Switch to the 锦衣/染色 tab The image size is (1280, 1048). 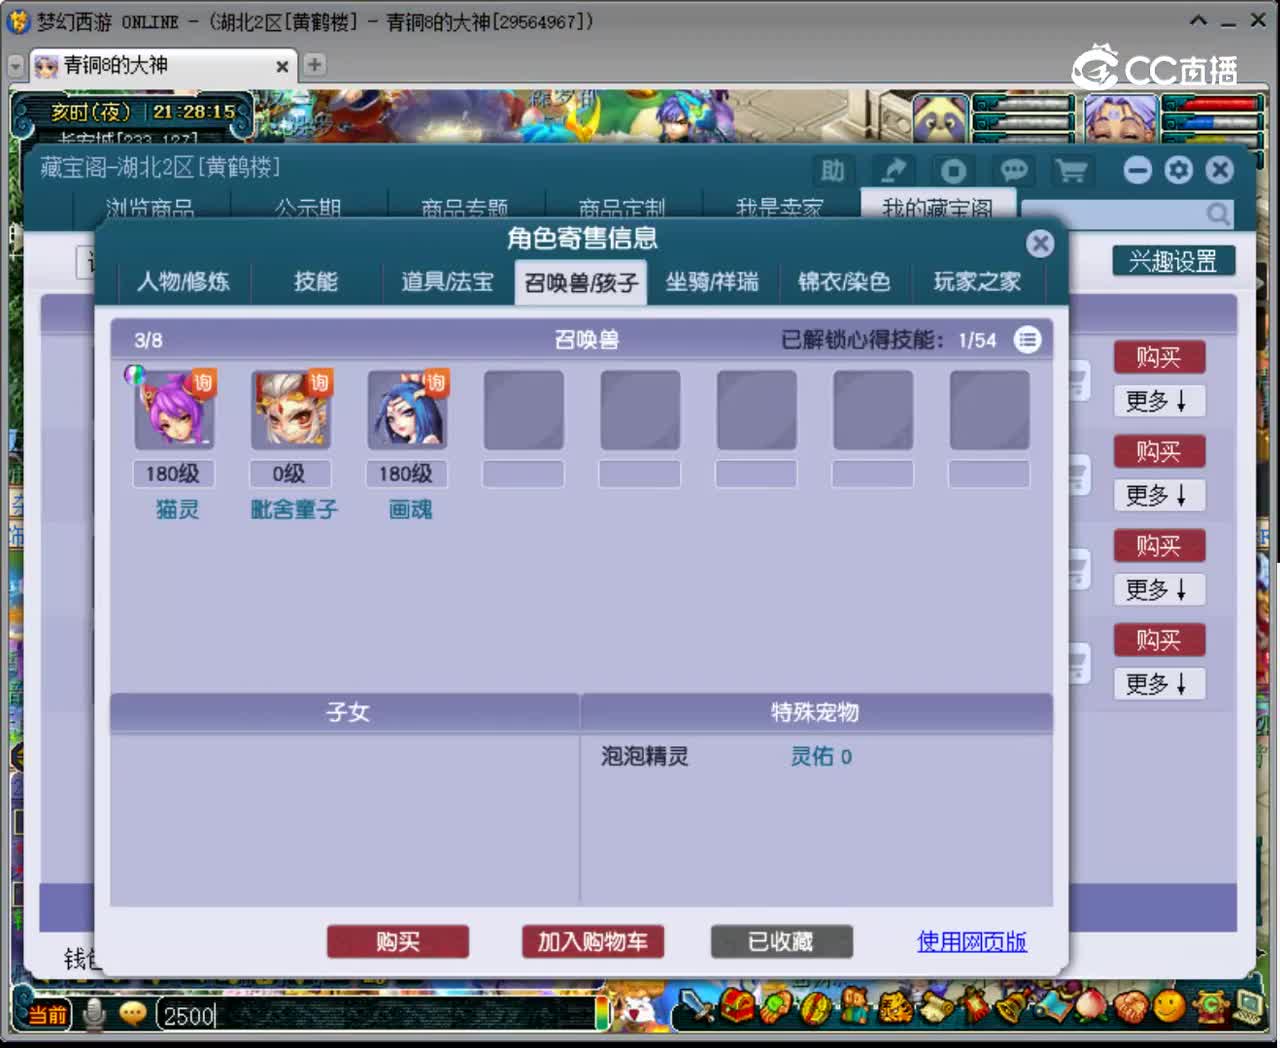click(844, 282)
